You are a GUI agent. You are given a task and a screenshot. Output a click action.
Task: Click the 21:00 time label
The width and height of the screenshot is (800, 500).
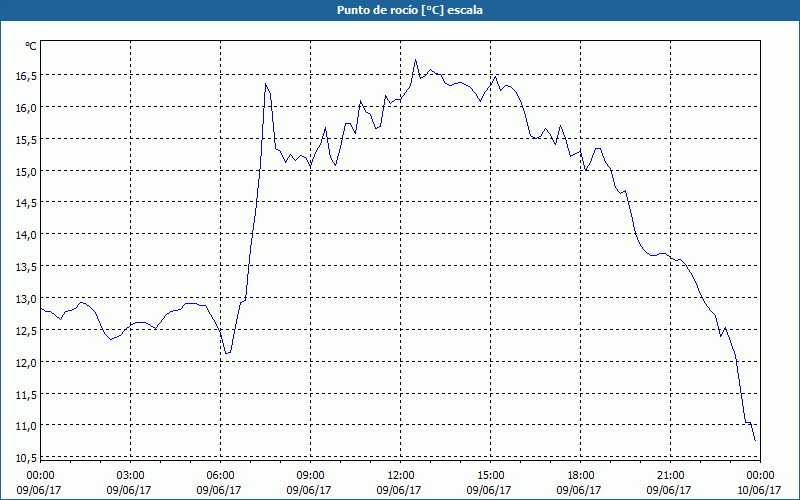click(670, 476)
